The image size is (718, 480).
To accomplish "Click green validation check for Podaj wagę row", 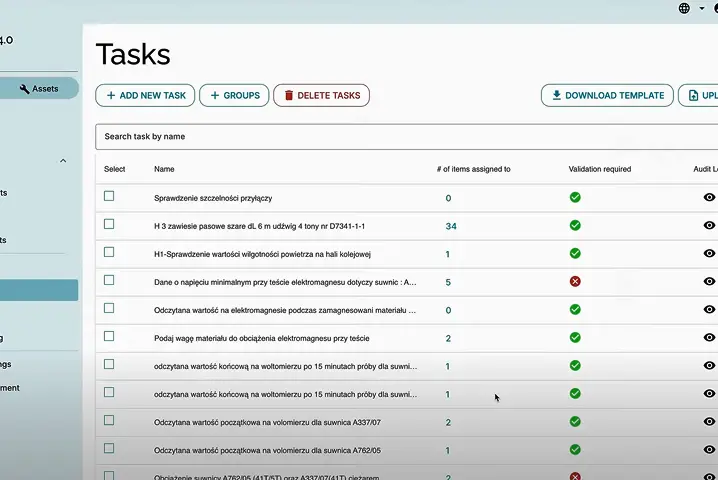I will click(x=575, y=338).
